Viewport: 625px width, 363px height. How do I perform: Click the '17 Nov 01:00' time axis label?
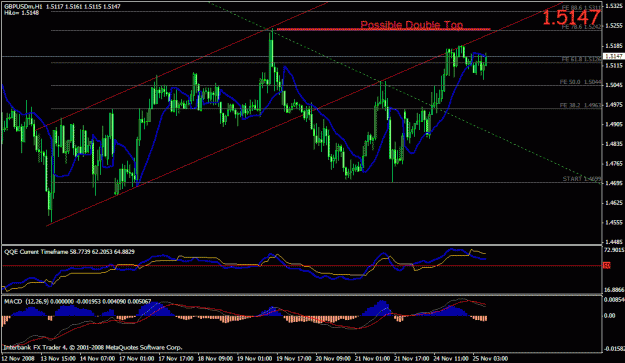(136, 358)
